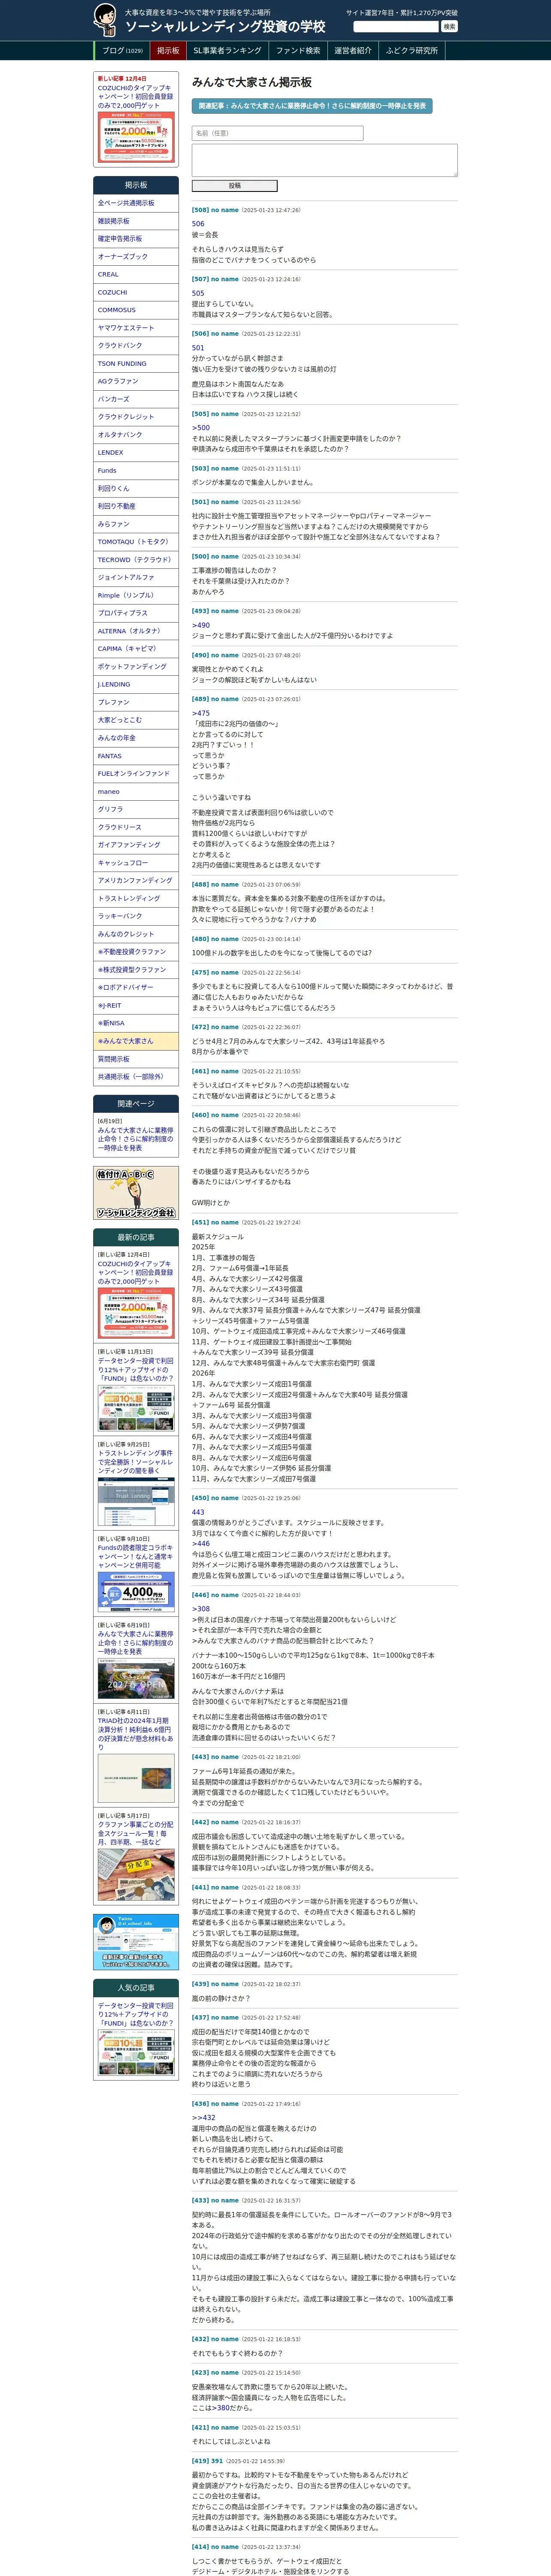Open maneo board link
The height and width of the screenshot is (2576, 551).
coord(136,792)
